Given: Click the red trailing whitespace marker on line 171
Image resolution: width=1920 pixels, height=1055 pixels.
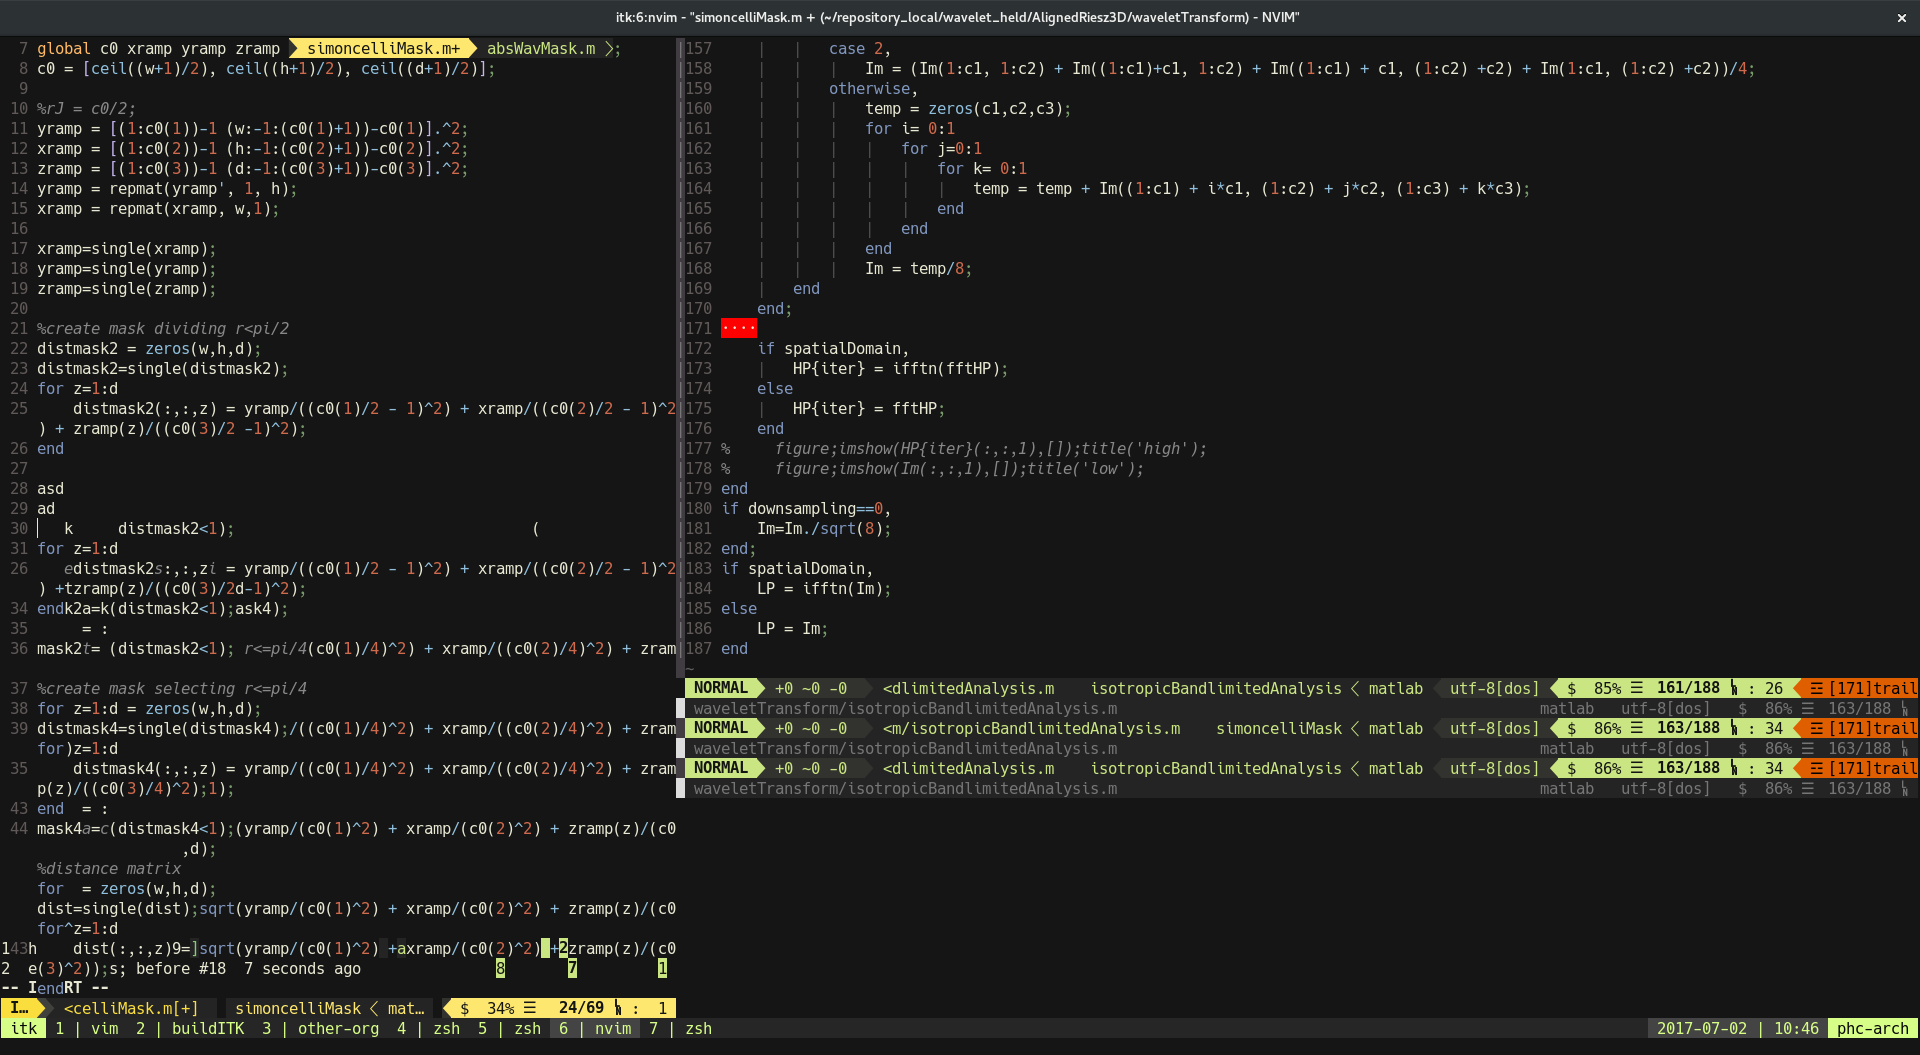Looking at the screenshot, I should [739, 328].
